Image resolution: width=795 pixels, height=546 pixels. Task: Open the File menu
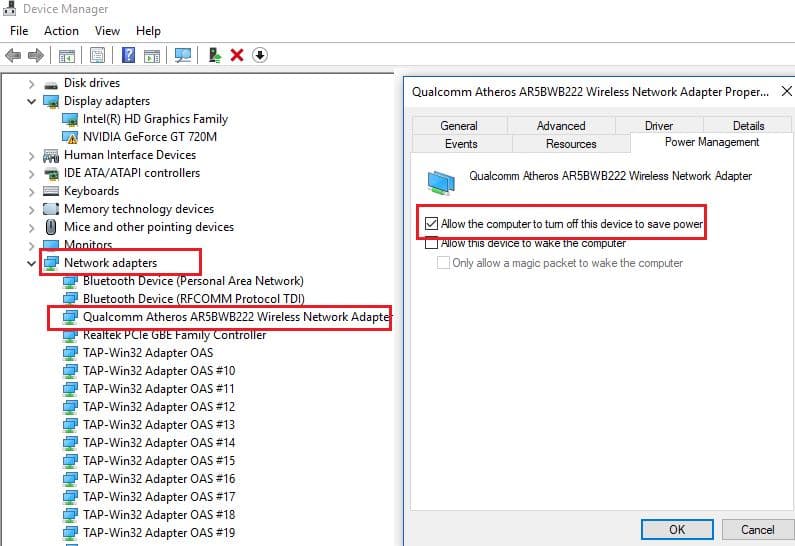[x=19, y=31]
